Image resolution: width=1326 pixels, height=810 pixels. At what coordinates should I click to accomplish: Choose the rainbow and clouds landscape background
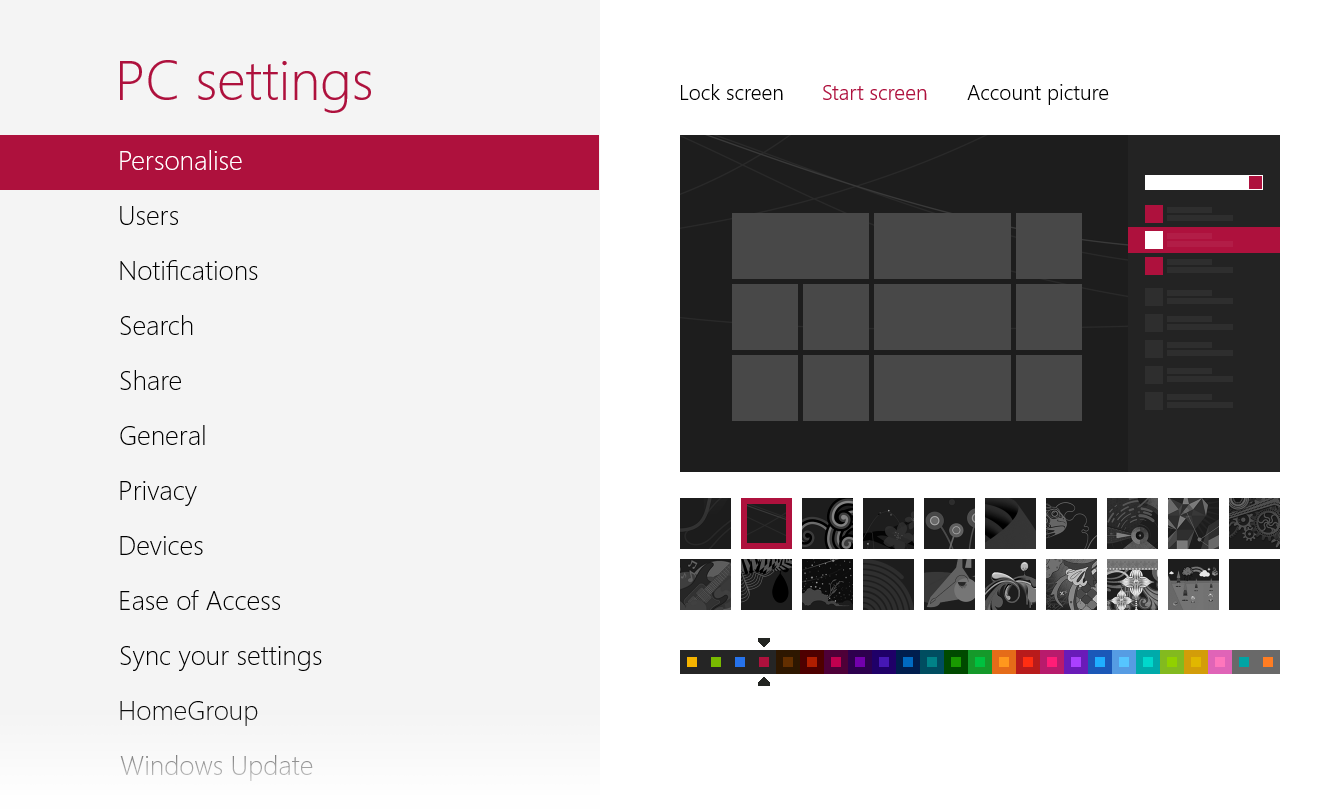1193,584
